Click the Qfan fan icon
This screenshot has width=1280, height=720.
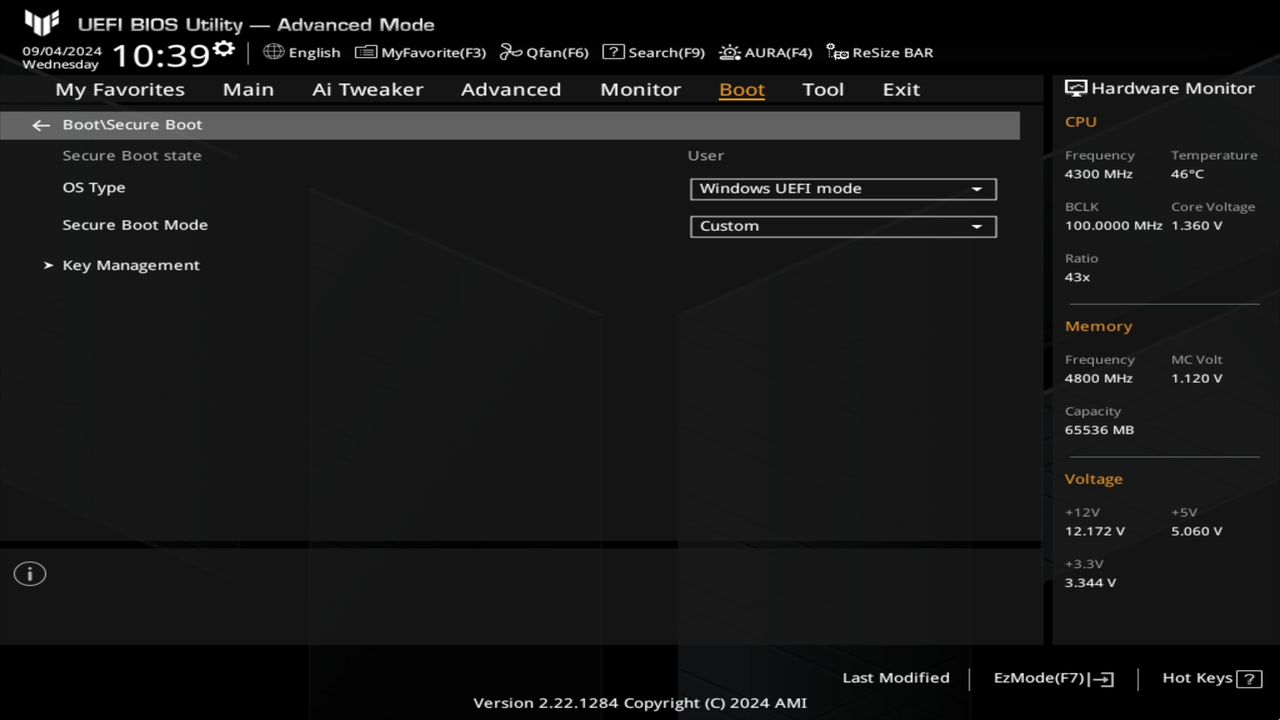point(511,52)
